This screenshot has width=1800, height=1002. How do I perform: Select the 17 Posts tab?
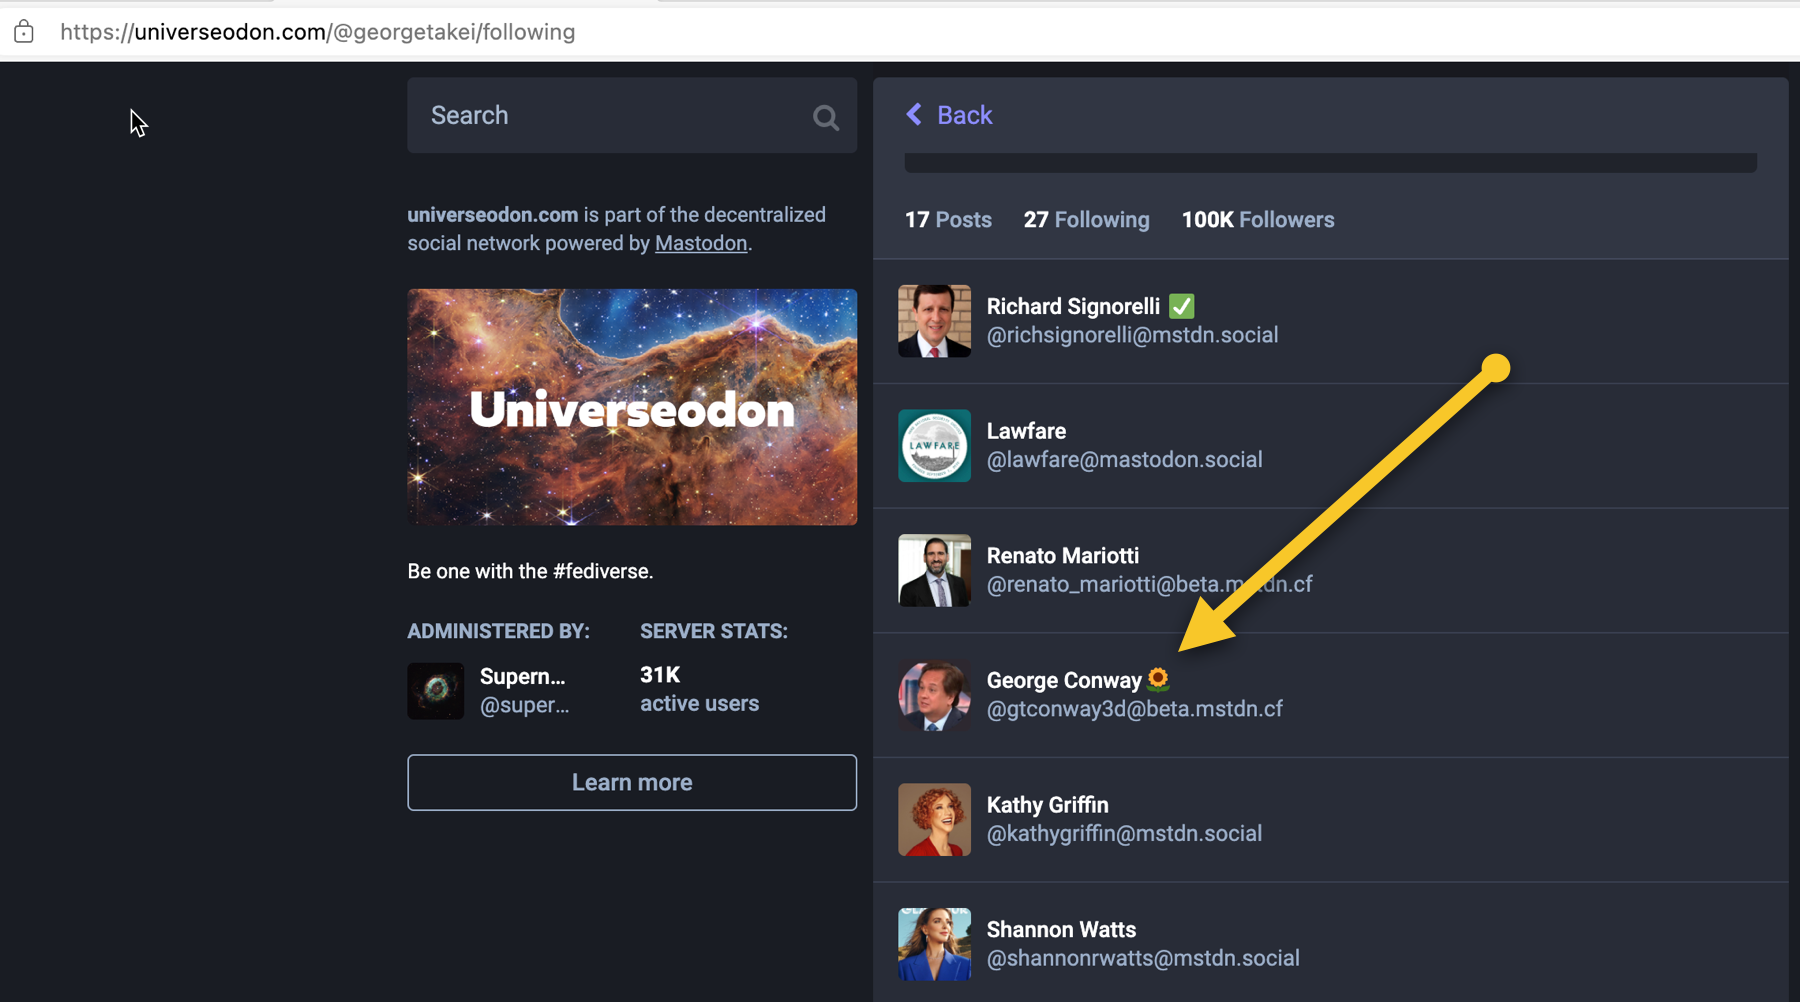click(948, 220)
